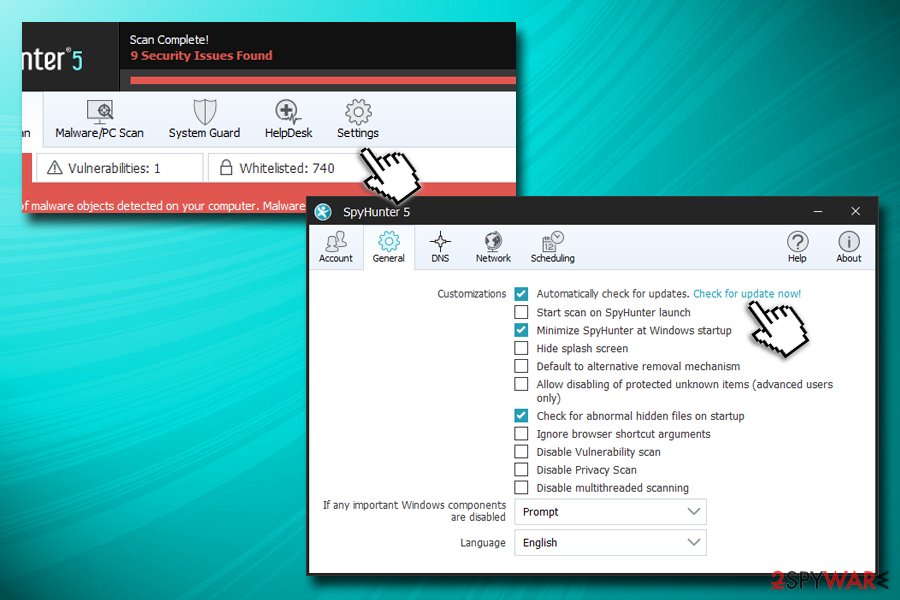Enable Disable Vulnerability scan checkbox

521,451
